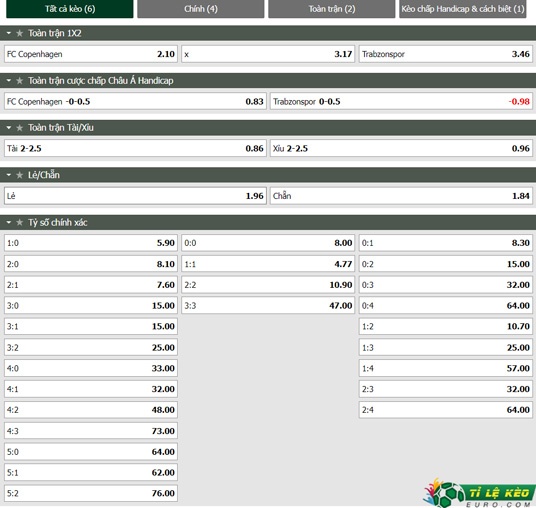This screenshot has height=508, width=536.
Task: Select Tài 2-2.5 at 0.86
Action: pyautogui.click(x=135, y=149)
